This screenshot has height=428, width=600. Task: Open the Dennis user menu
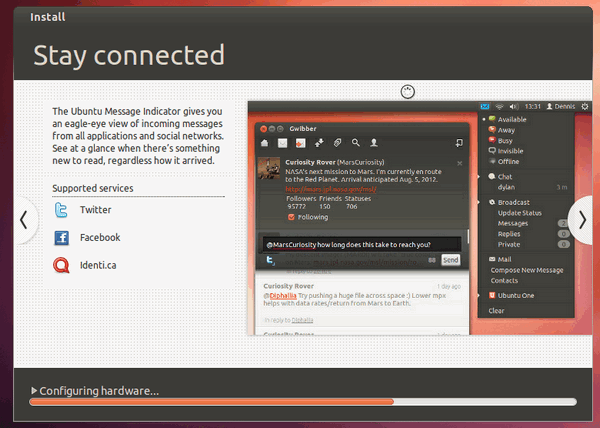point(560,106)
